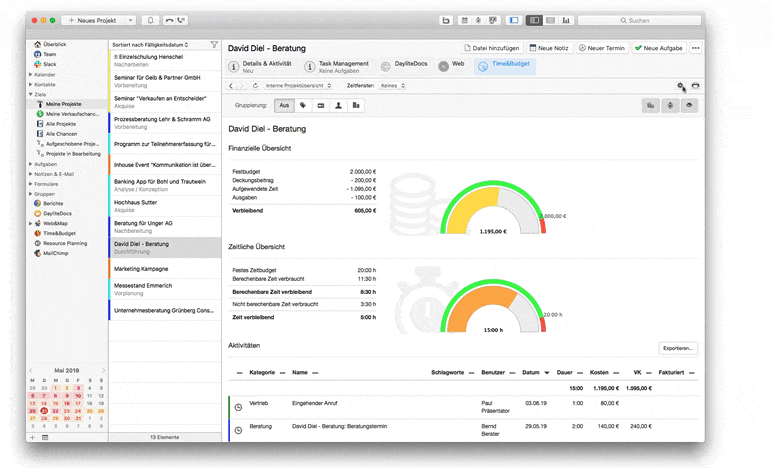
Task: Click the Neues Projekt button
Action: 93,20
